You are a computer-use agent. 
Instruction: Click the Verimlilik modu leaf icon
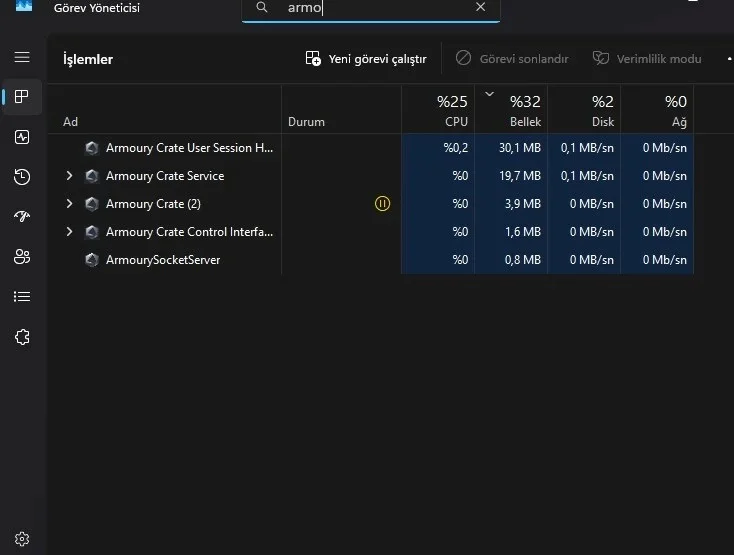tap(601, 58)
